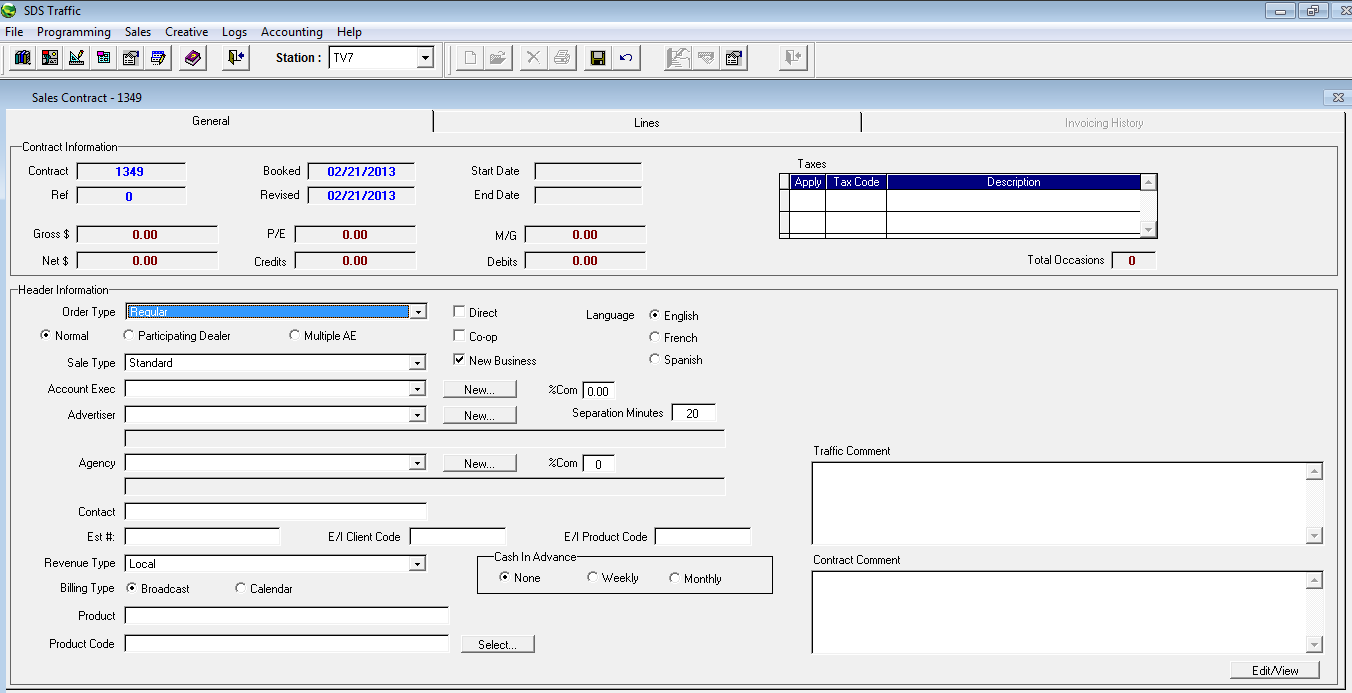
Task: Click the print icon in the toolbar
Action: [x=562, y=58]
